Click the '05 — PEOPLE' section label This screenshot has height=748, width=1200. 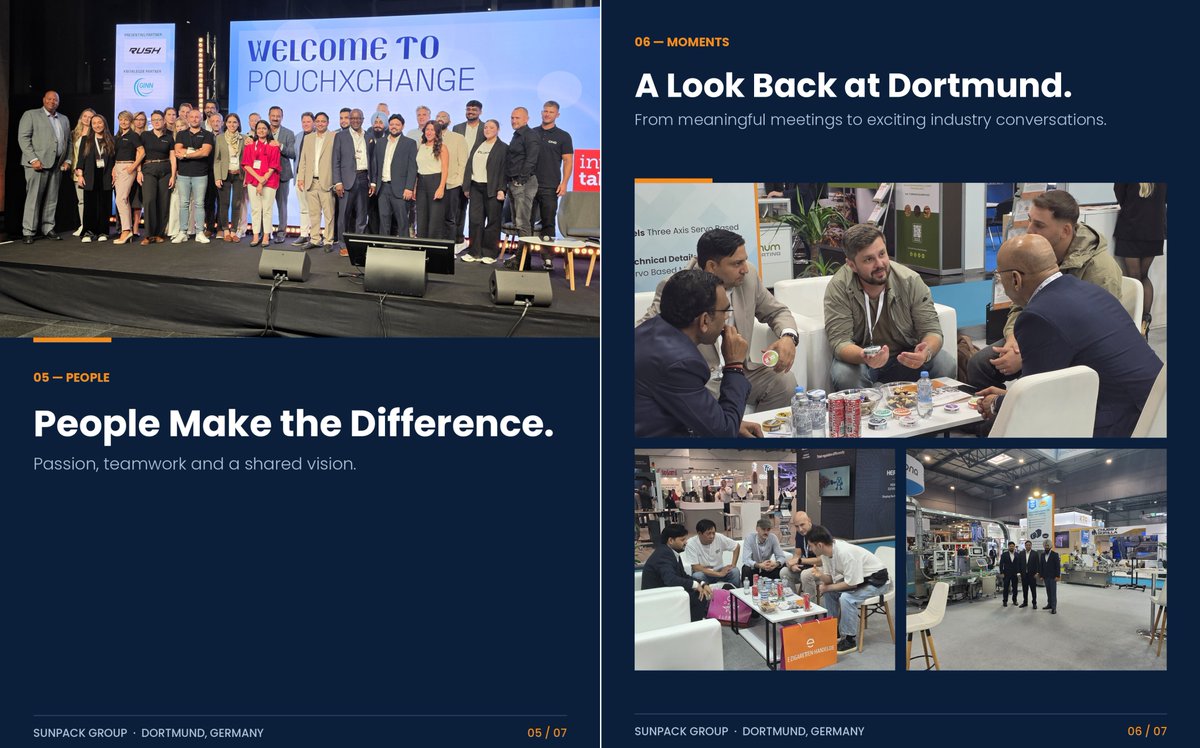71,378
